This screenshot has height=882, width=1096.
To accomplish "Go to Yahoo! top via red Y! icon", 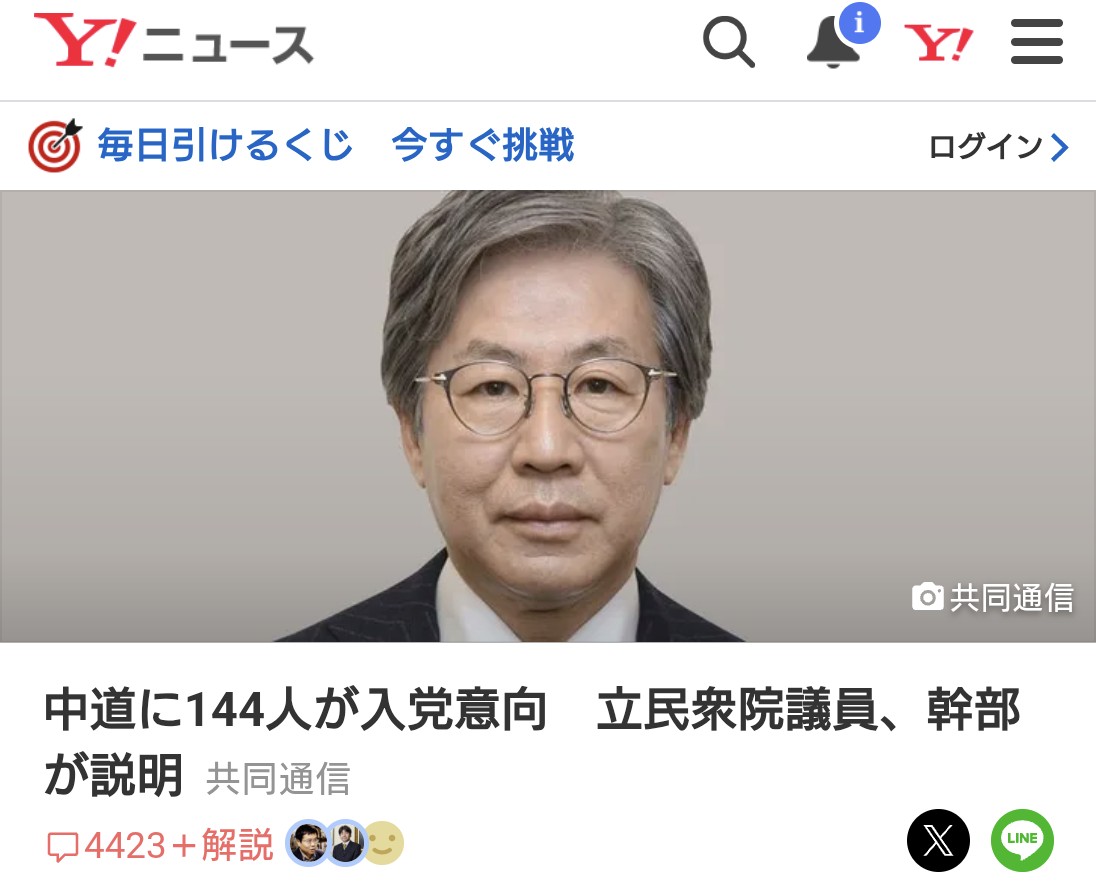I will coord(938,43).
